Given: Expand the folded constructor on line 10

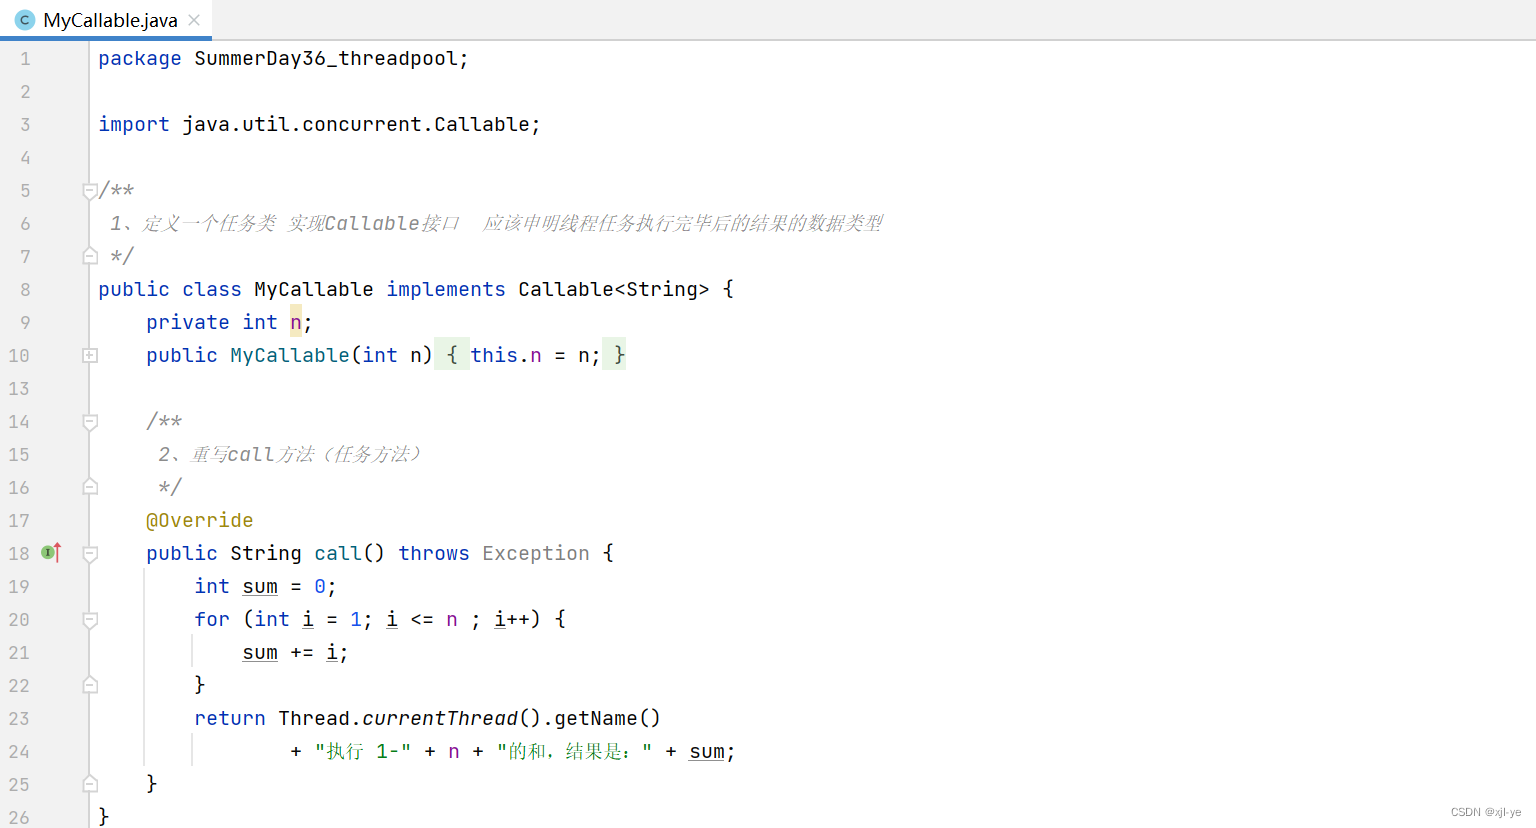Looking at the screenshot, I should pos(90,355).
